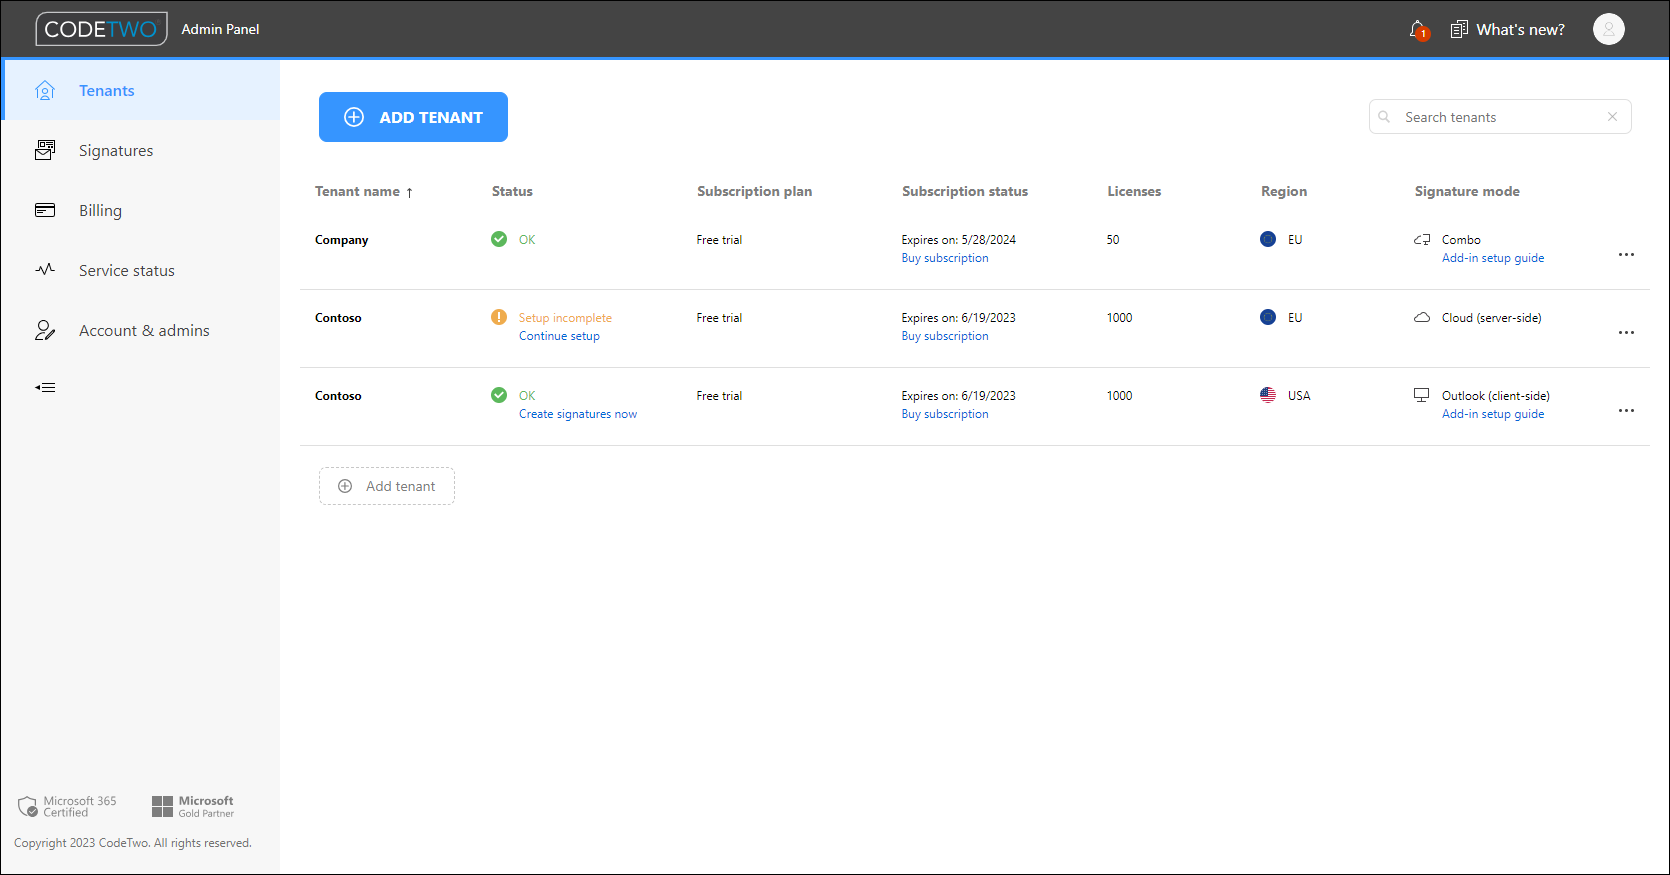The height and width of the screenshot is (875, 1670).
Task: Focus the Search tenants field
Action: click(1500, 117)
